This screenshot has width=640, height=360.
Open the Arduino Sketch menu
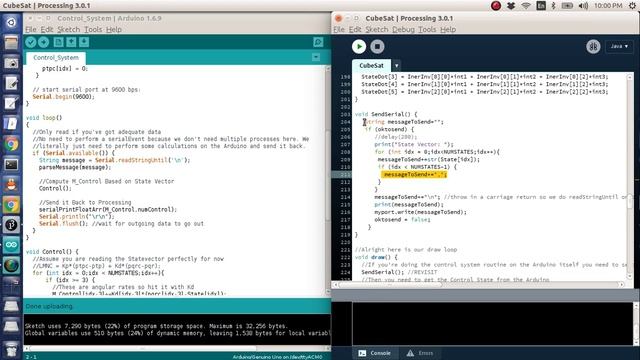point(69,29)
